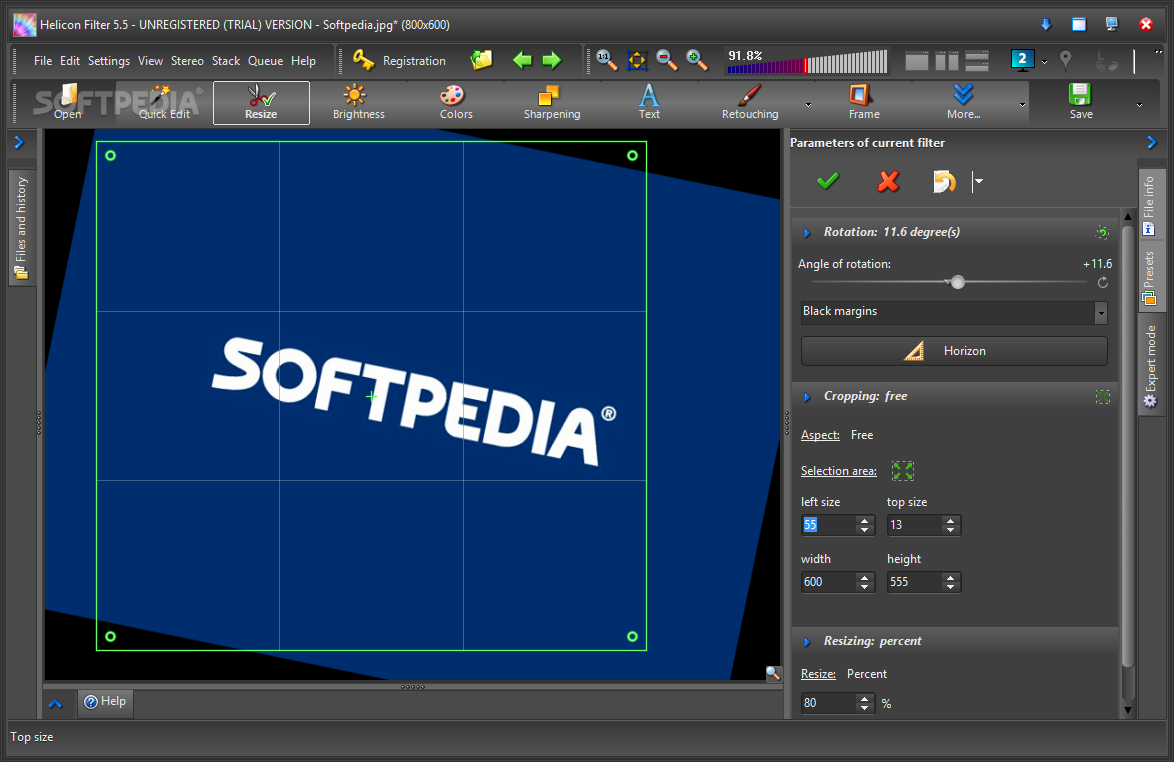Open the Colors palette tool
Viewport: 1174px width, 762px height.
455,102
